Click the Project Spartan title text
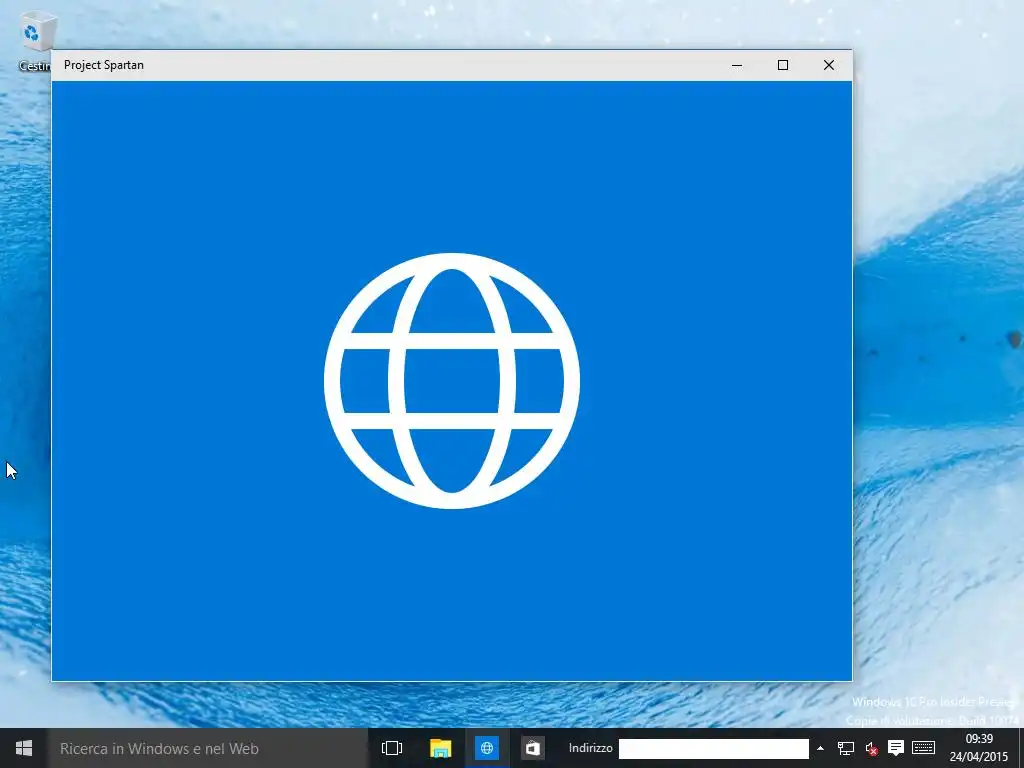 click(x=104, y=65)
